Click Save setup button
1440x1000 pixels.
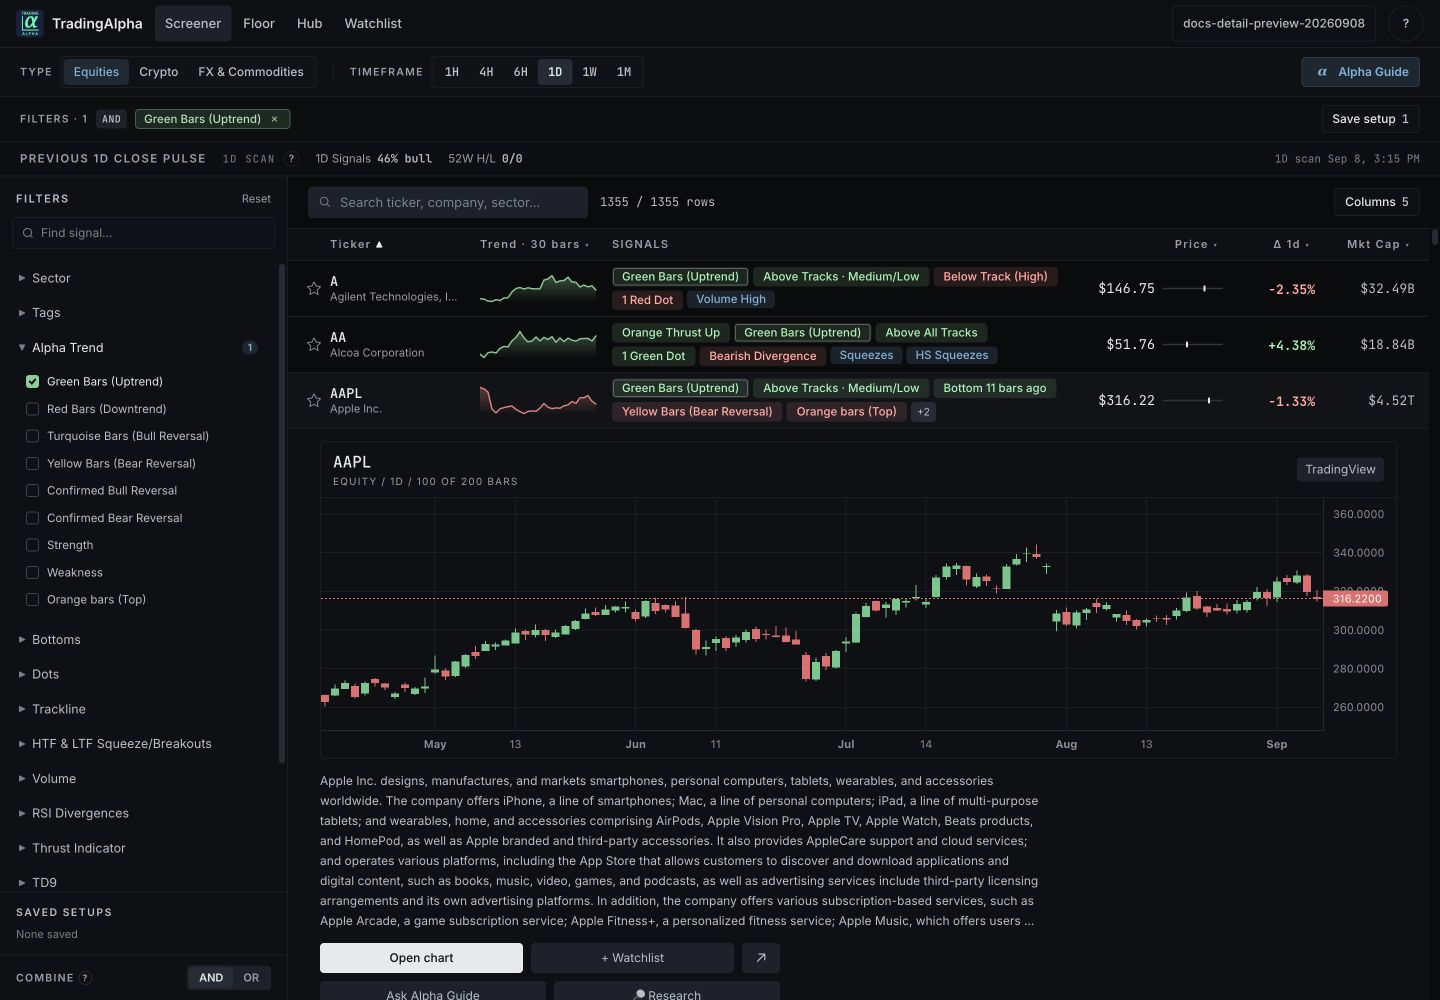[1370, 119]
